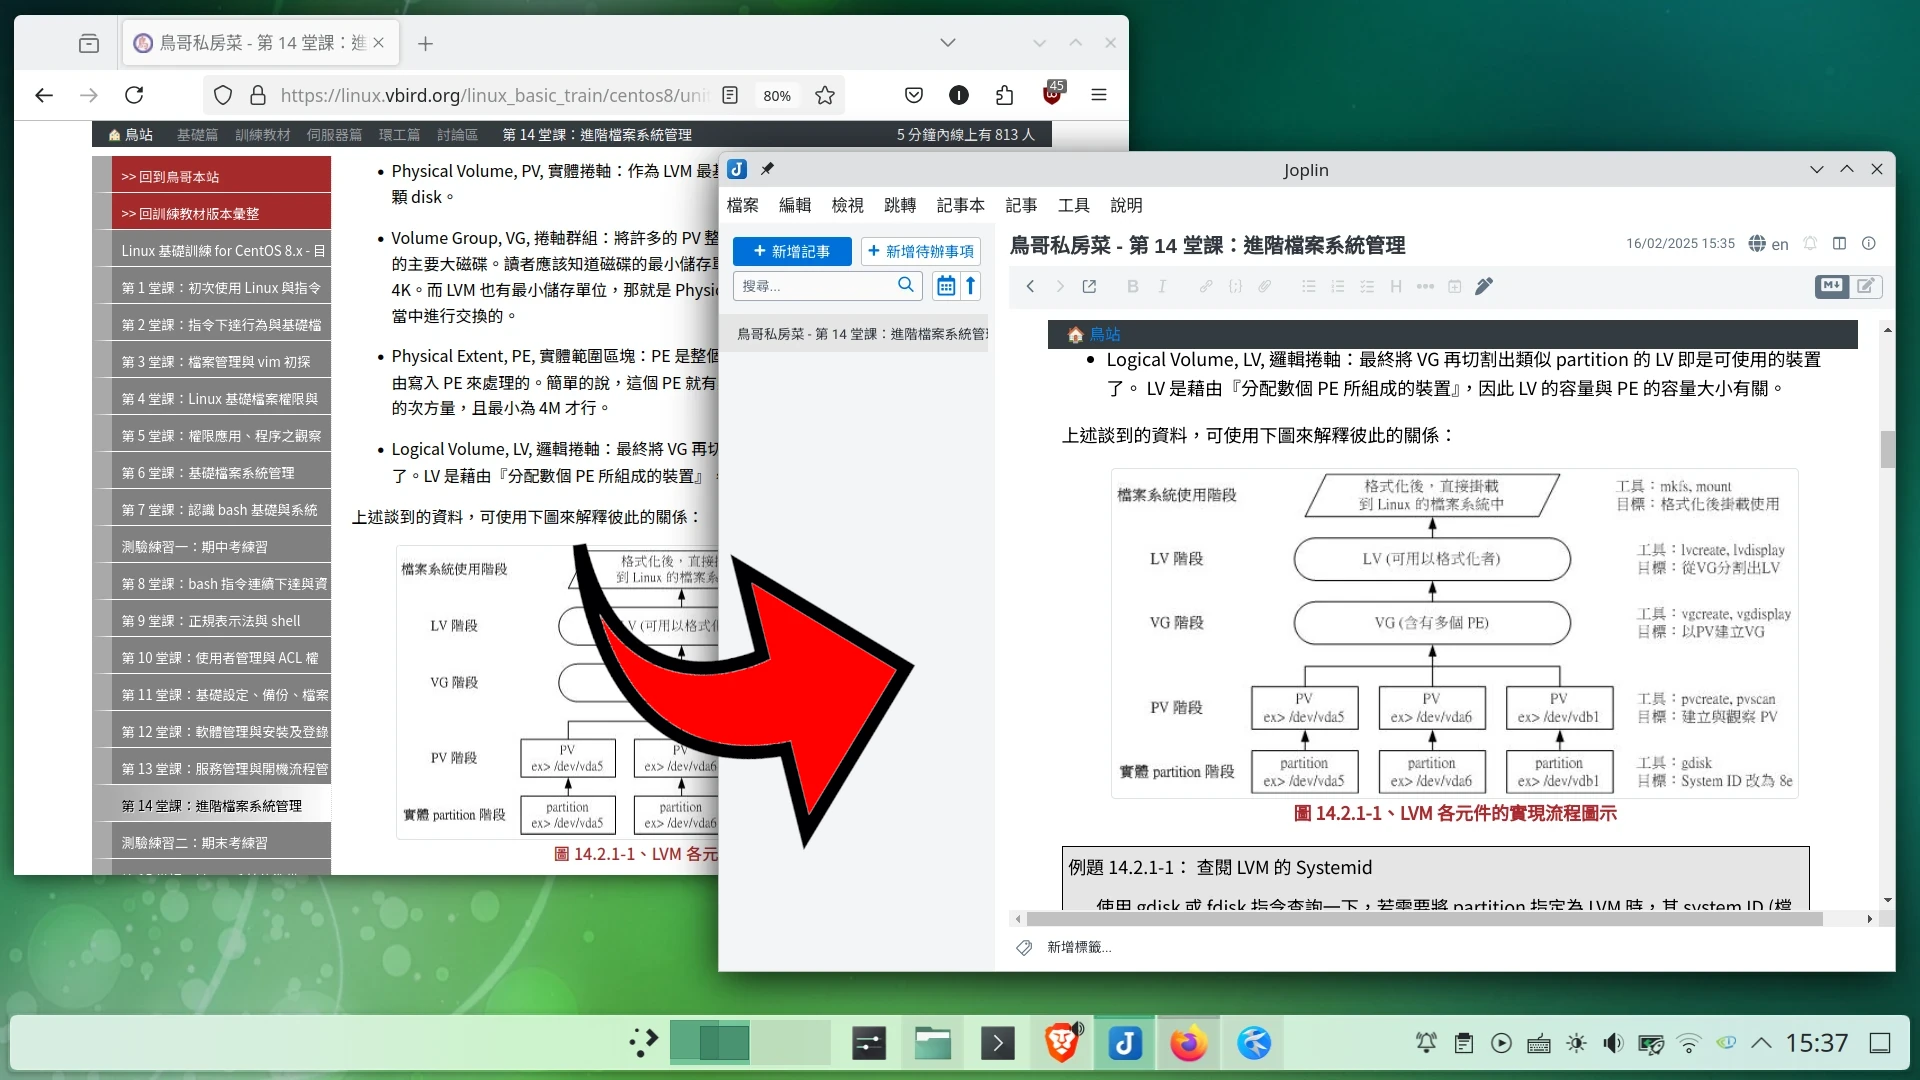Open the 工具 menu in Joplin

click(x=1073, y=205)
